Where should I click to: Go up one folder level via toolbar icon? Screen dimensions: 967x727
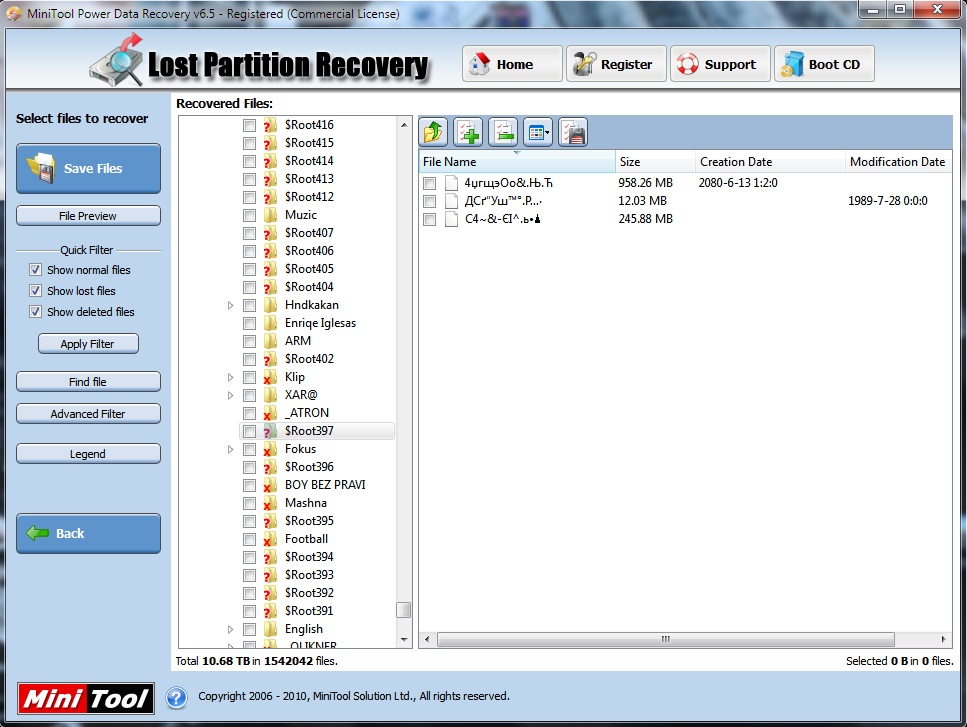(x=434, y=132)
